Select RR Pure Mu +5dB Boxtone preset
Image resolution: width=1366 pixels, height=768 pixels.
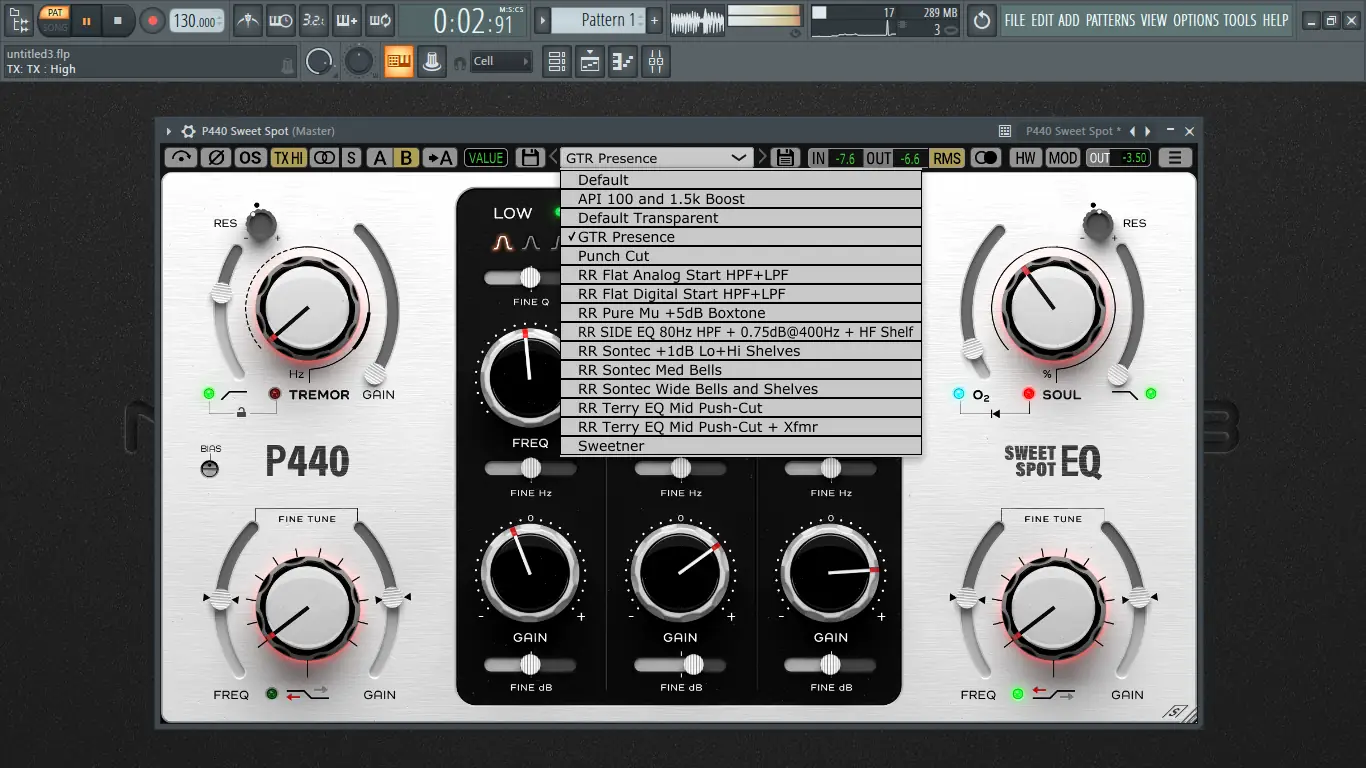coord(741,313)
